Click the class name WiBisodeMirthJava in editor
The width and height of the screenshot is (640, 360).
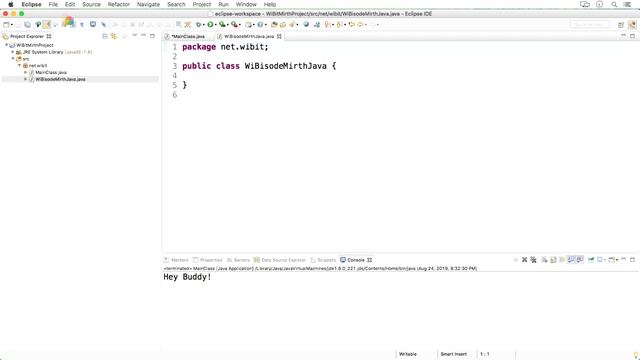click(285, 66)
